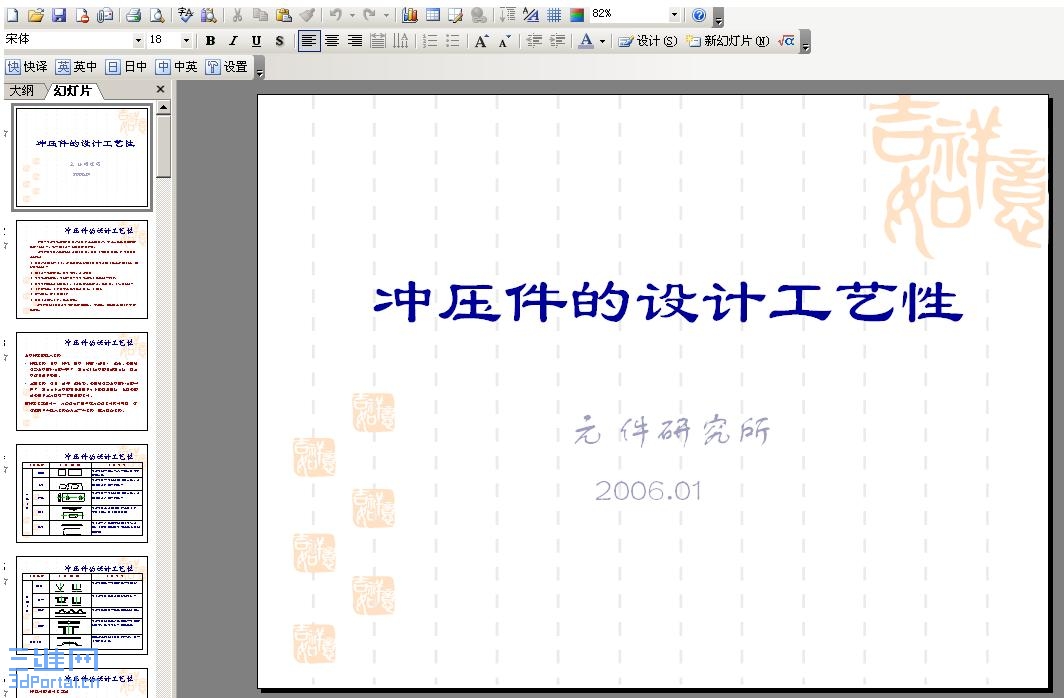The height and width of the screenshot is (698, 1064).
Task: Toggle bold formatting
Action: point(210,41)
